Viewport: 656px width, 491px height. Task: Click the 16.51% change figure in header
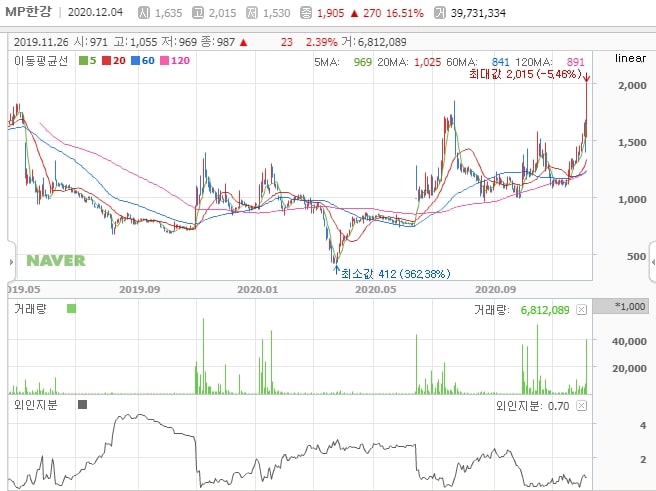(405, 13)
